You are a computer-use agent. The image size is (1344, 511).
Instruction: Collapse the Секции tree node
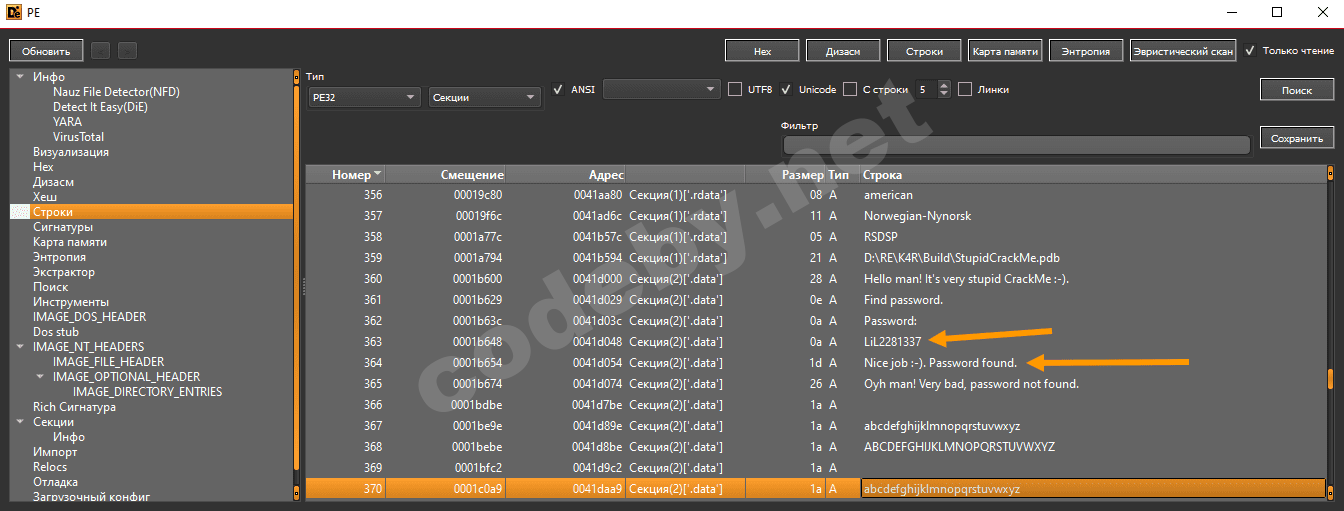(18, 422)
